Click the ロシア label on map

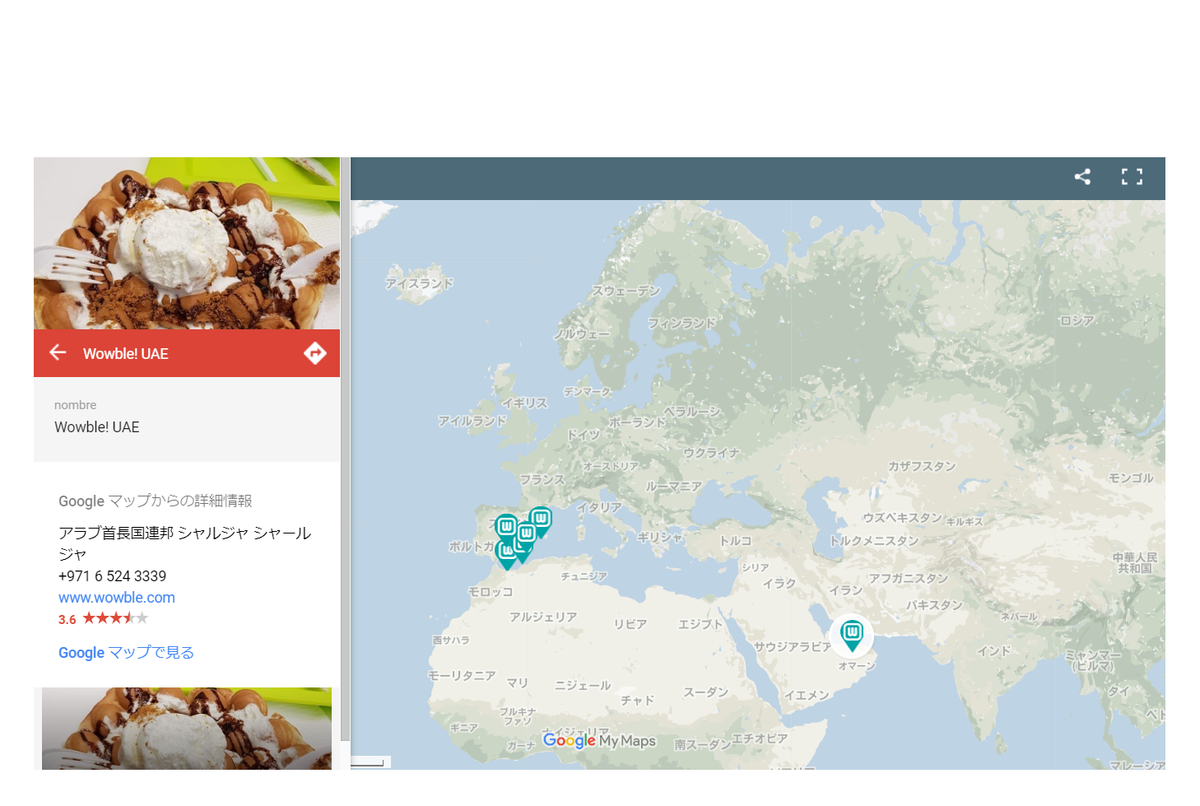[1077, 321]
